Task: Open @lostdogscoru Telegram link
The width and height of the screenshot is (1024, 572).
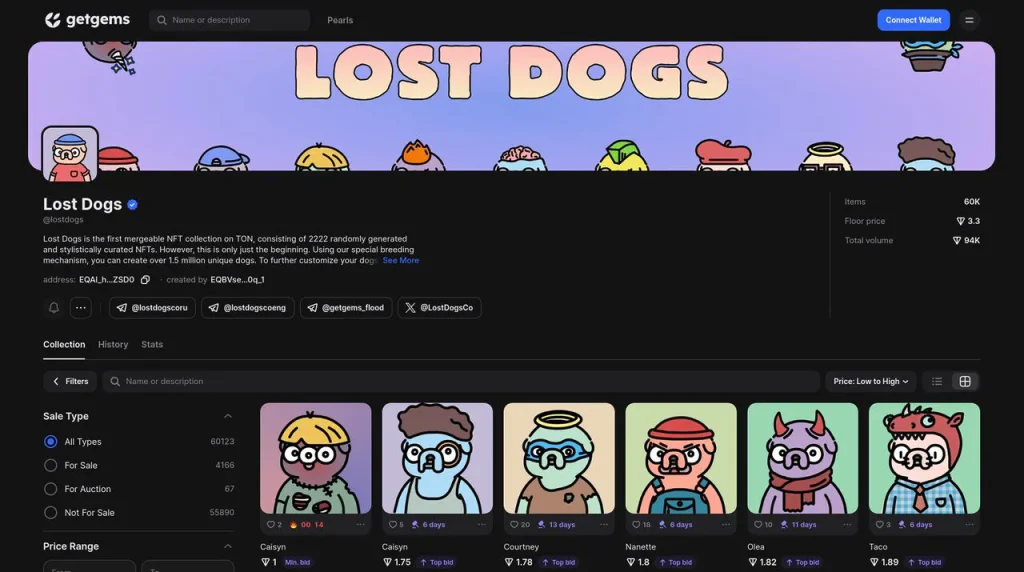Action: point(152,308)
